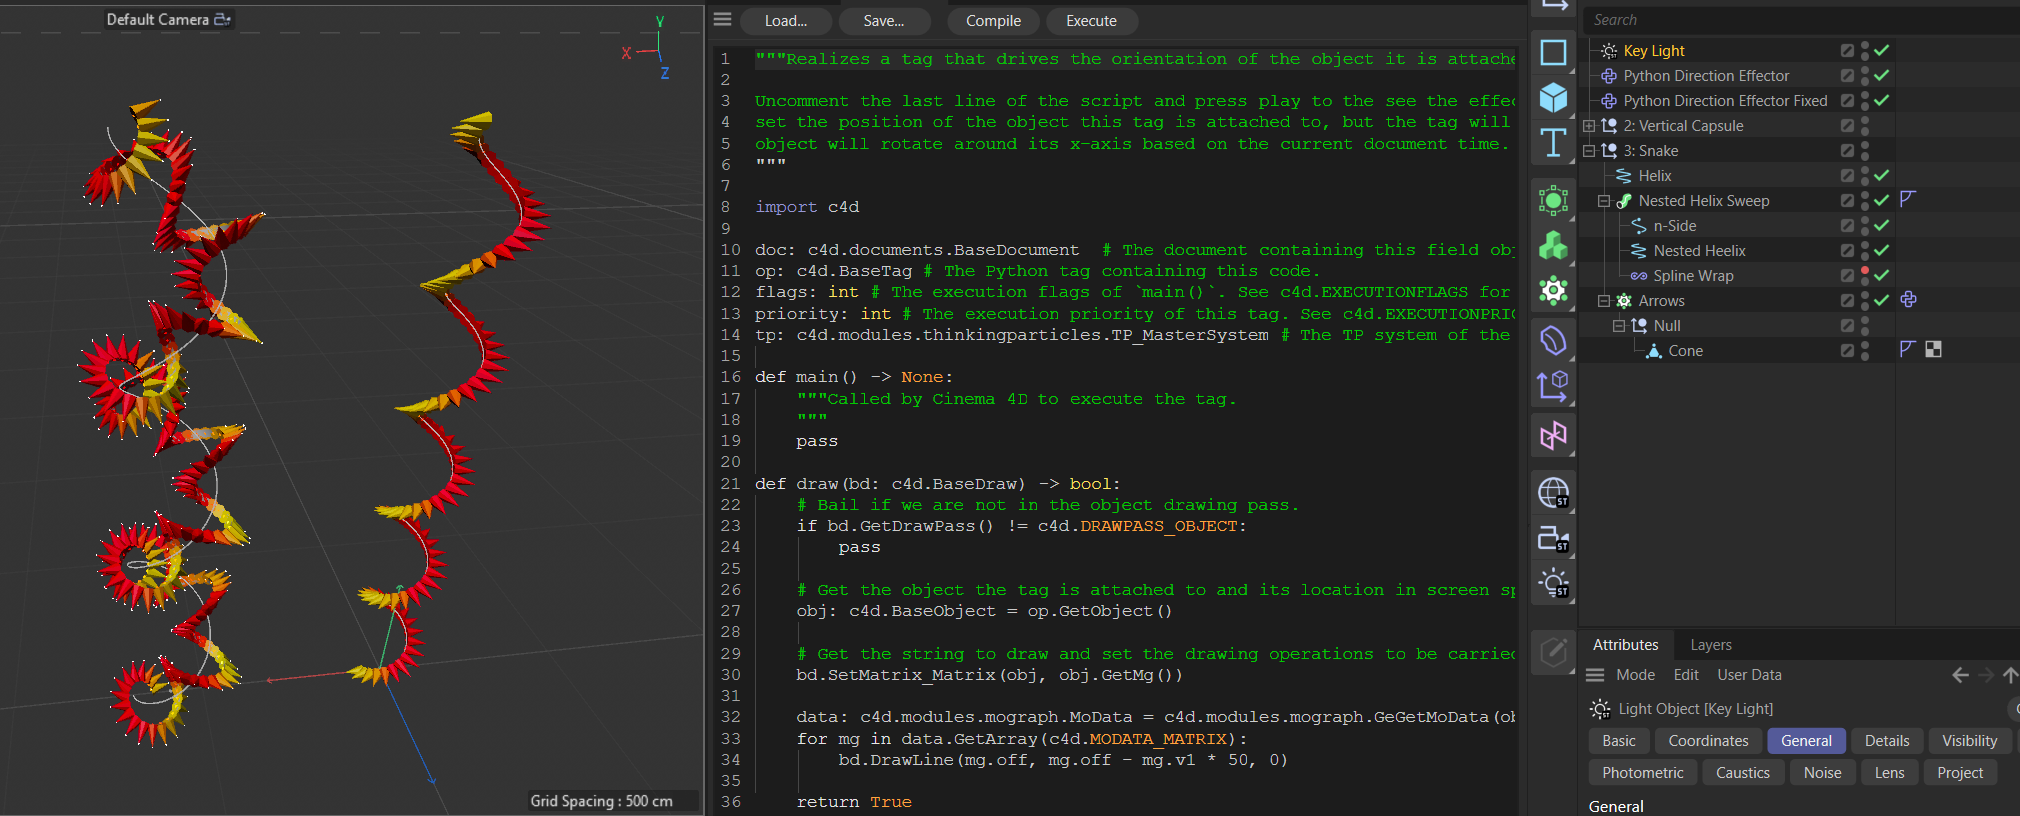
Task: Click the Compile button
Action: click(993, 21)
